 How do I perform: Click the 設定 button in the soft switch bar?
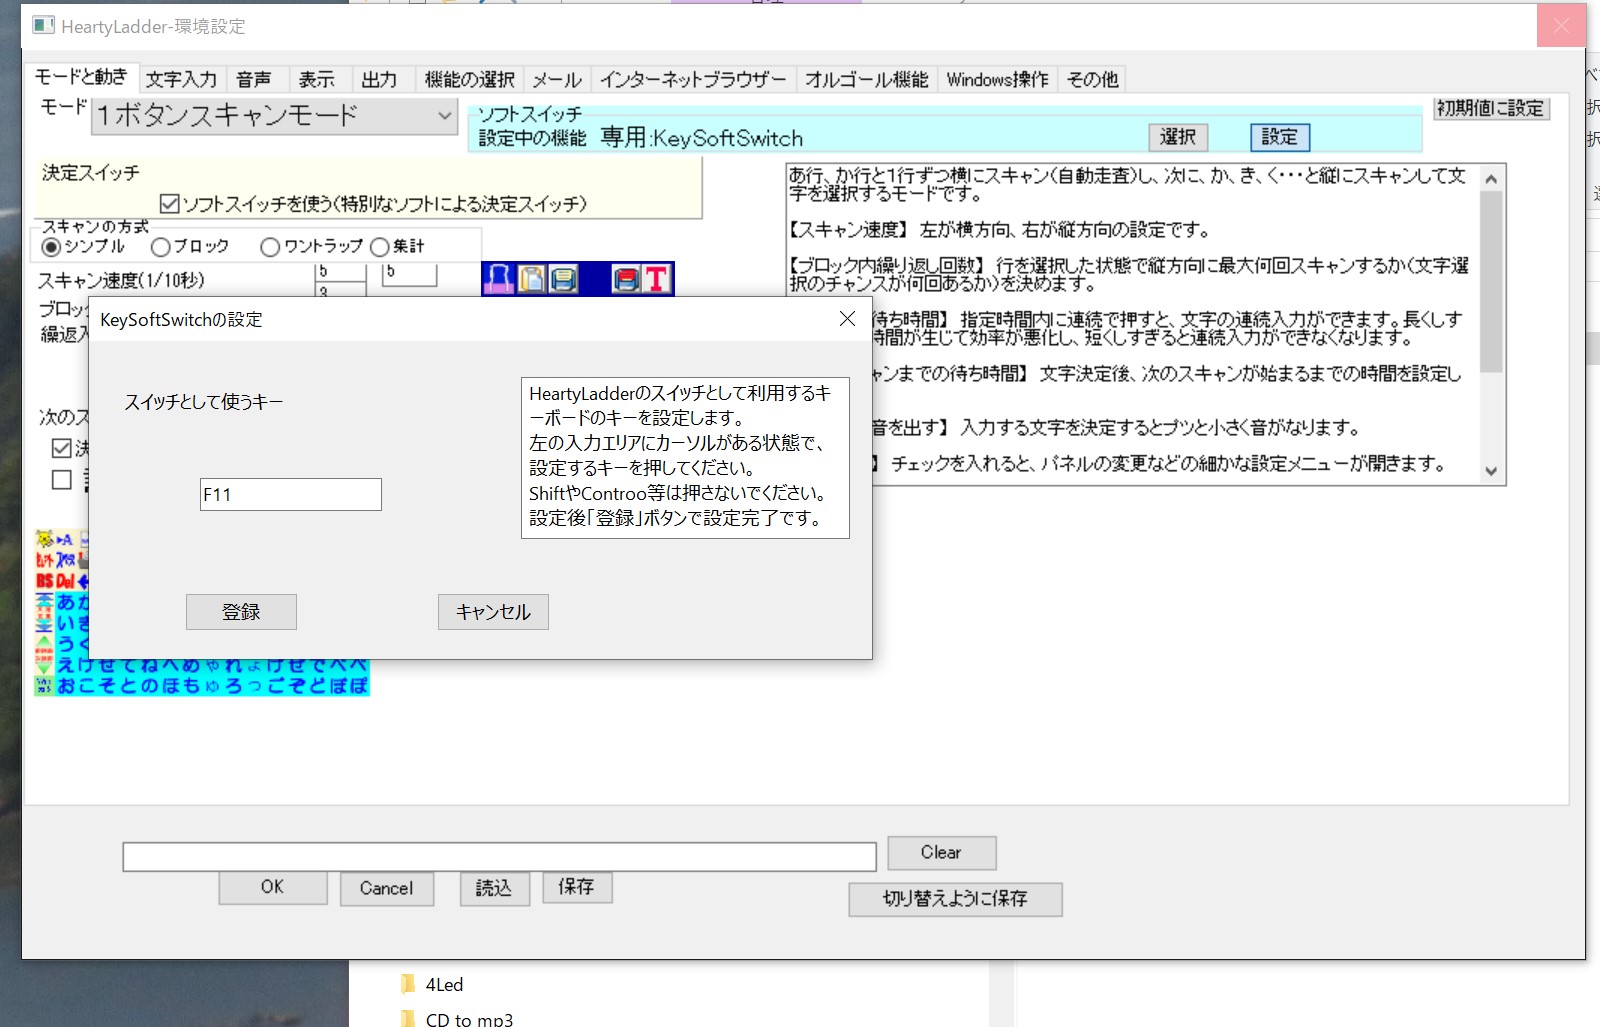(x=1279, y=137)
